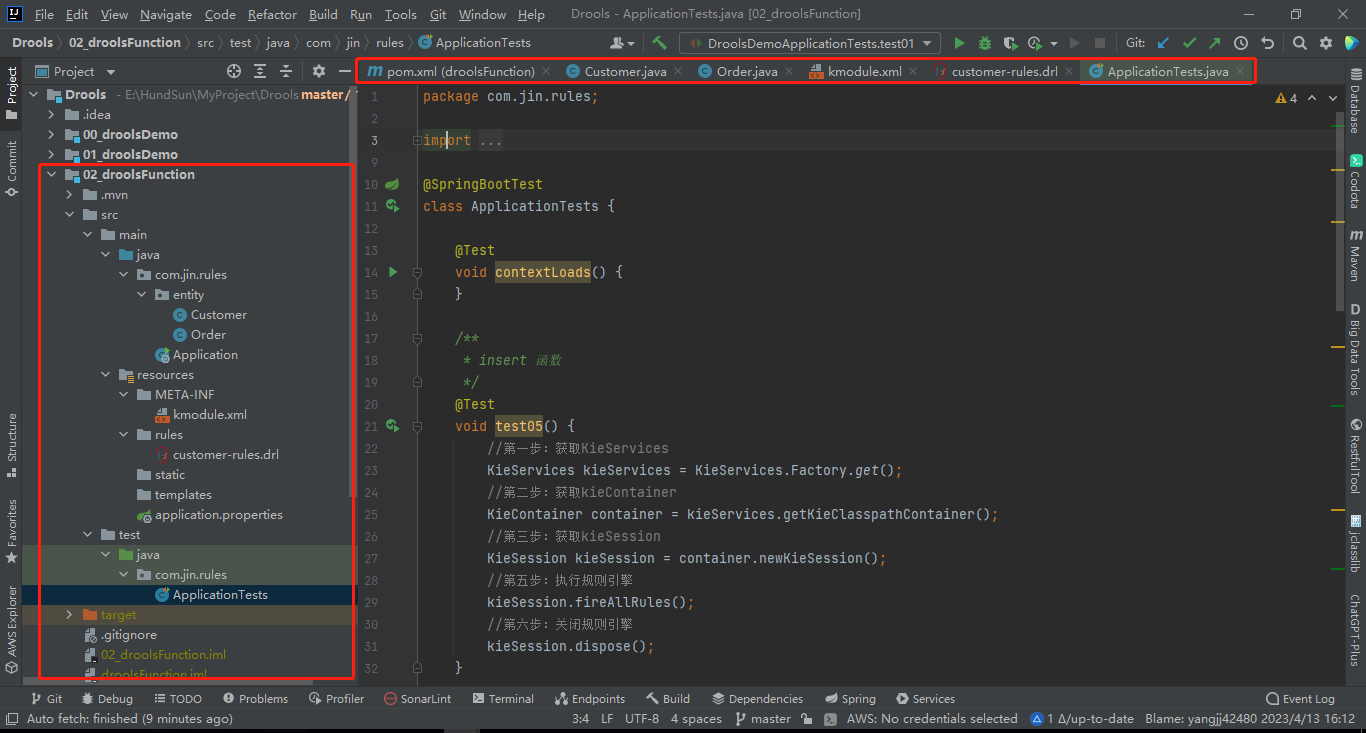The width and height of the screenshot is (1366, 733).
Task: Click Collapse All in Project panel toolbar
Action: pyautogui.click(x=286, y=71)
